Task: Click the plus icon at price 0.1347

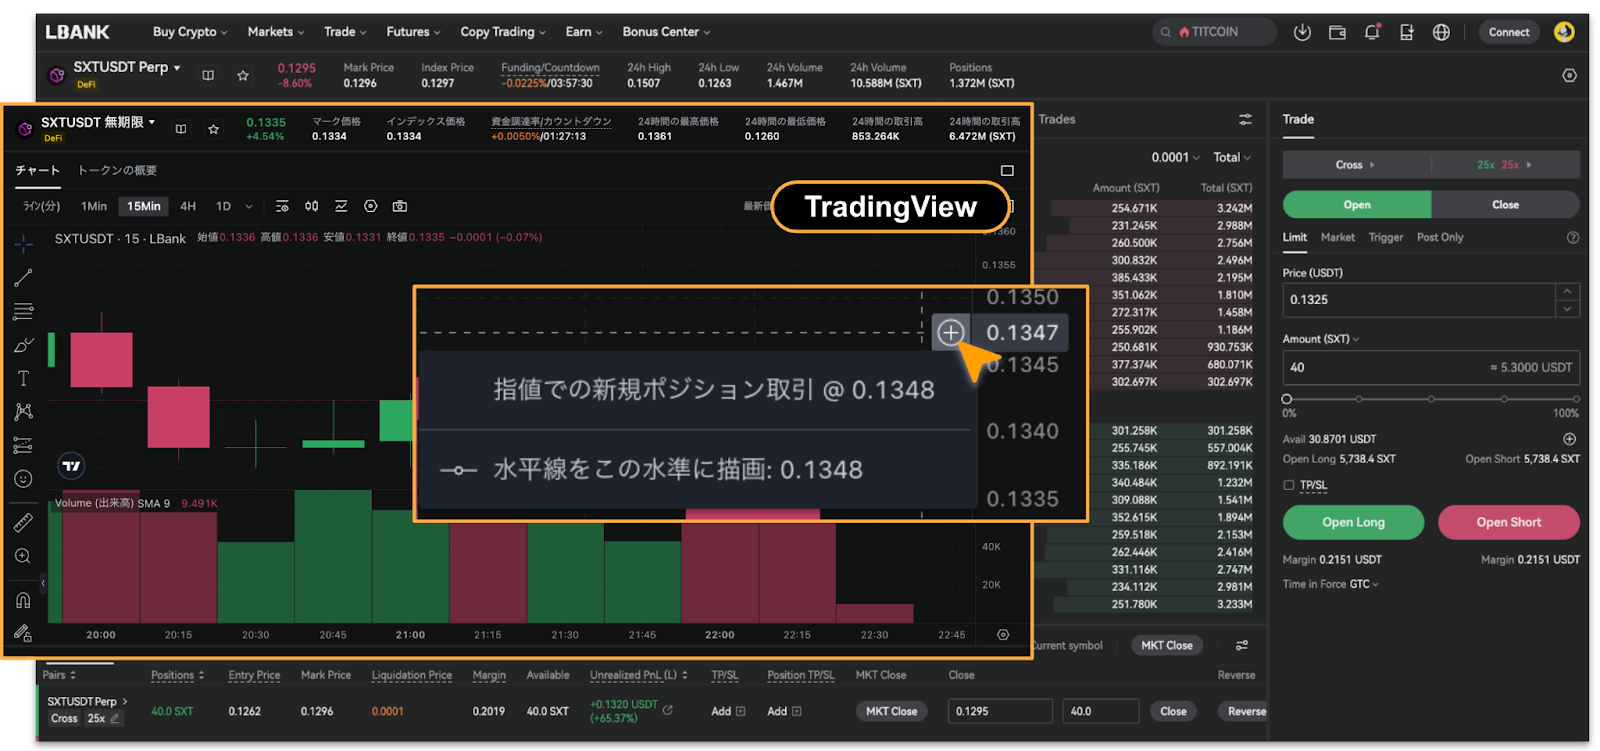Action: click(x=950, y=332)
